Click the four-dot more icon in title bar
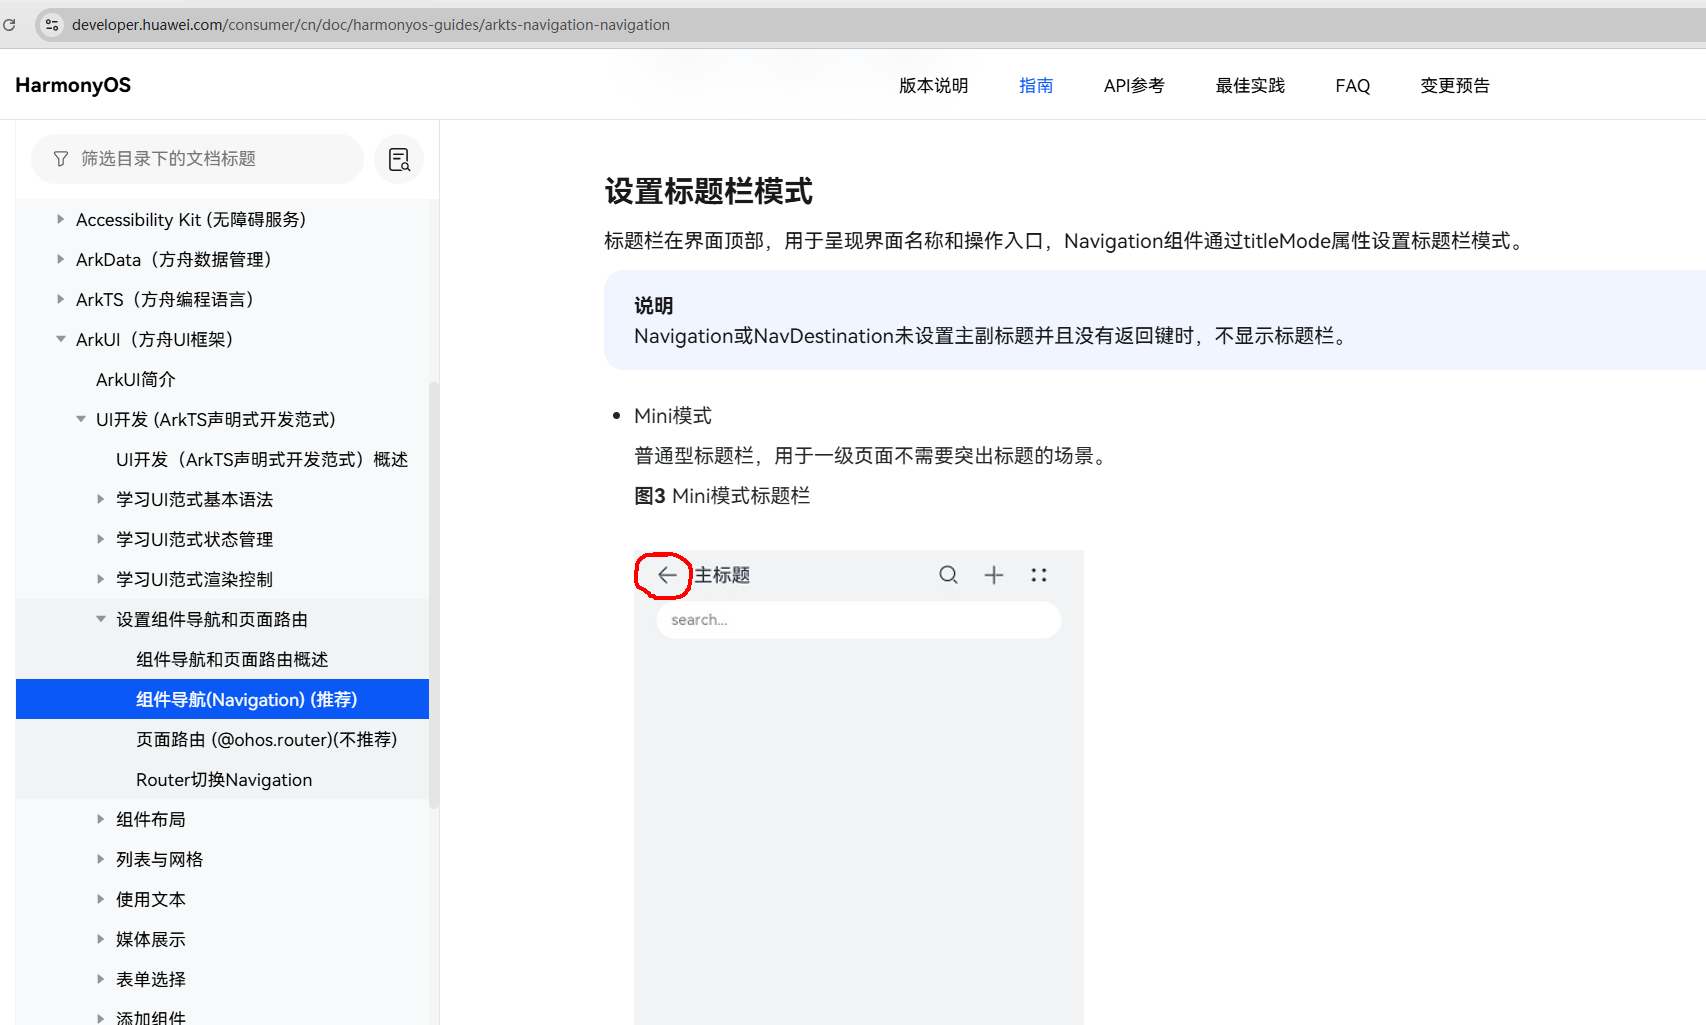 pyautogui.click(x=1039, y=575)
